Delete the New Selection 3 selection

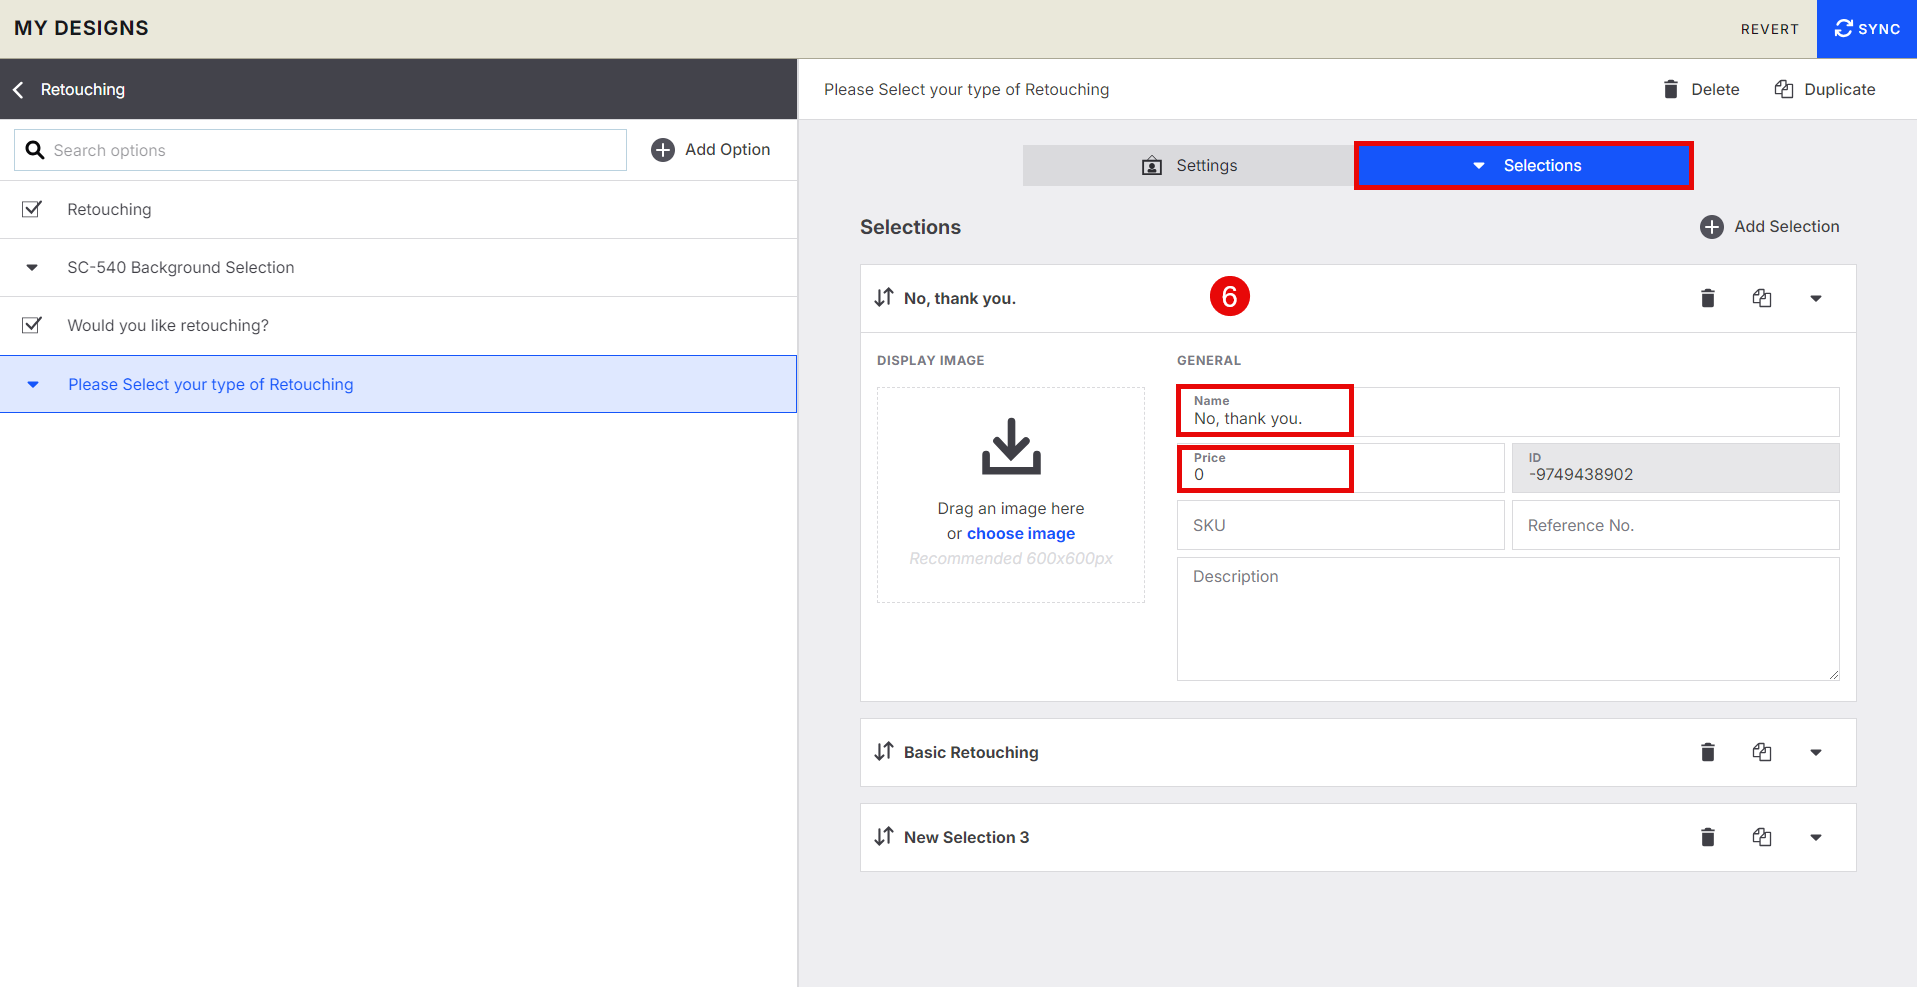[x=1708, y=837]
